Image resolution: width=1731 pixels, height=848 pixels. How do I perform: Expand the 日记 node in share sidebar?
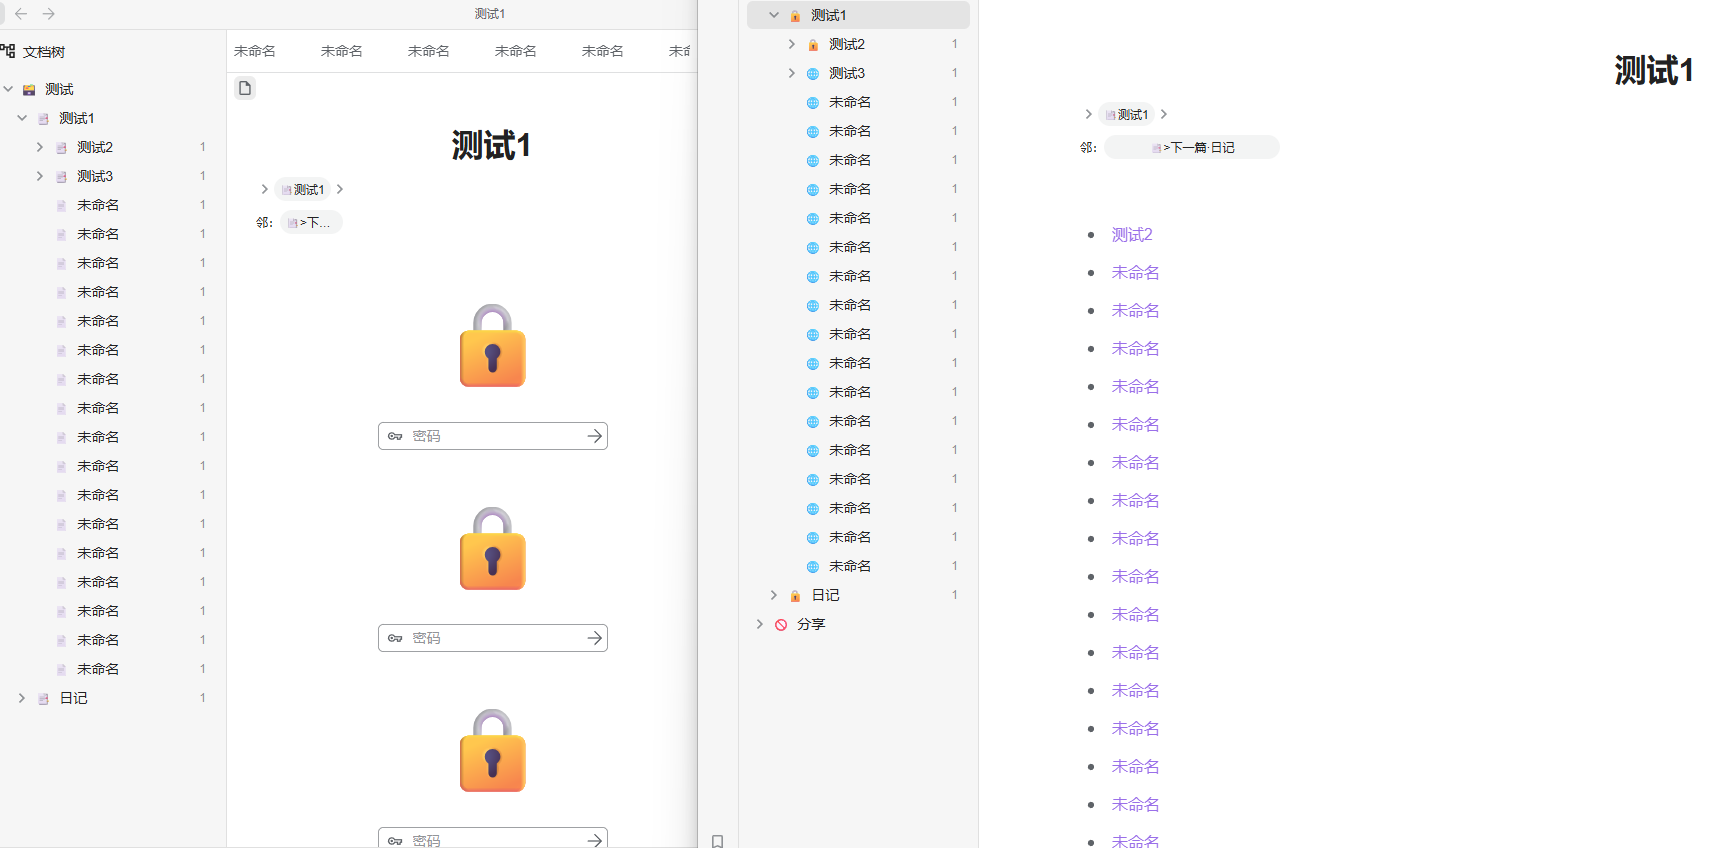(x=774, y=595)
